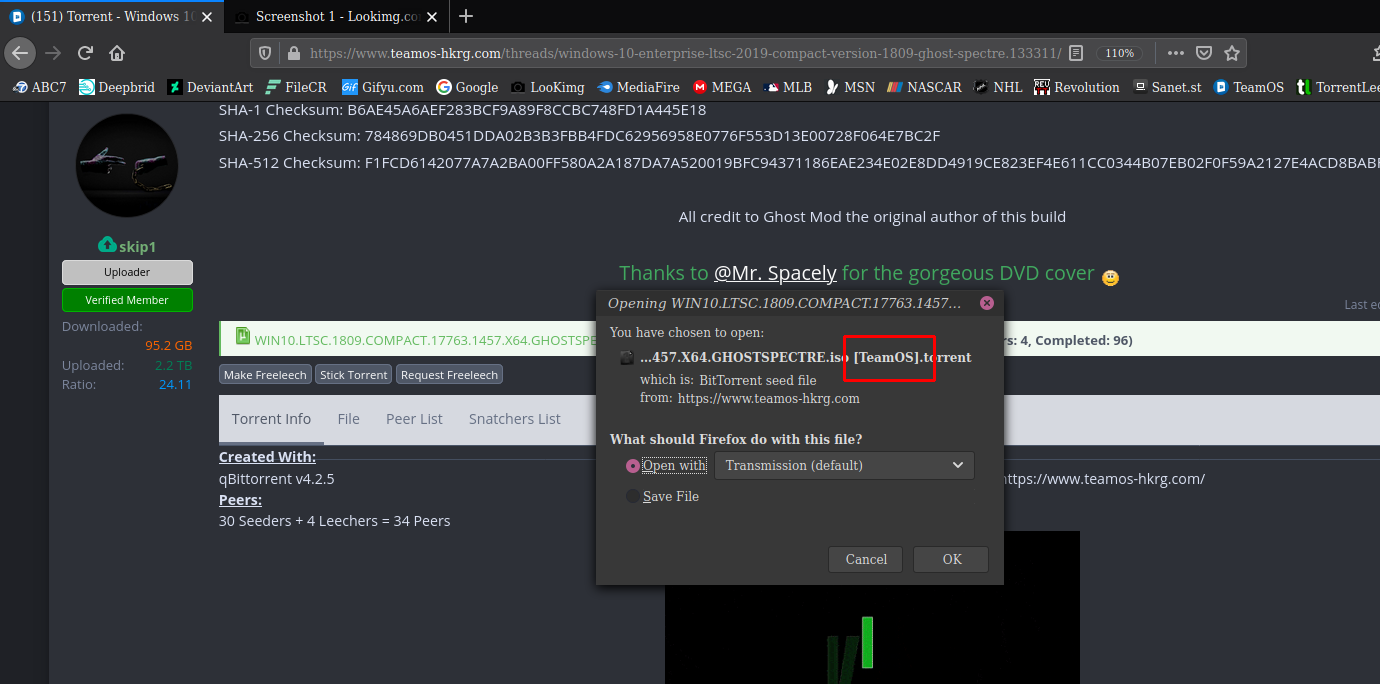This screenshot has width=1380, height=684.
Task: Click Request Freeleech button
Action: (x=450, y=375)
